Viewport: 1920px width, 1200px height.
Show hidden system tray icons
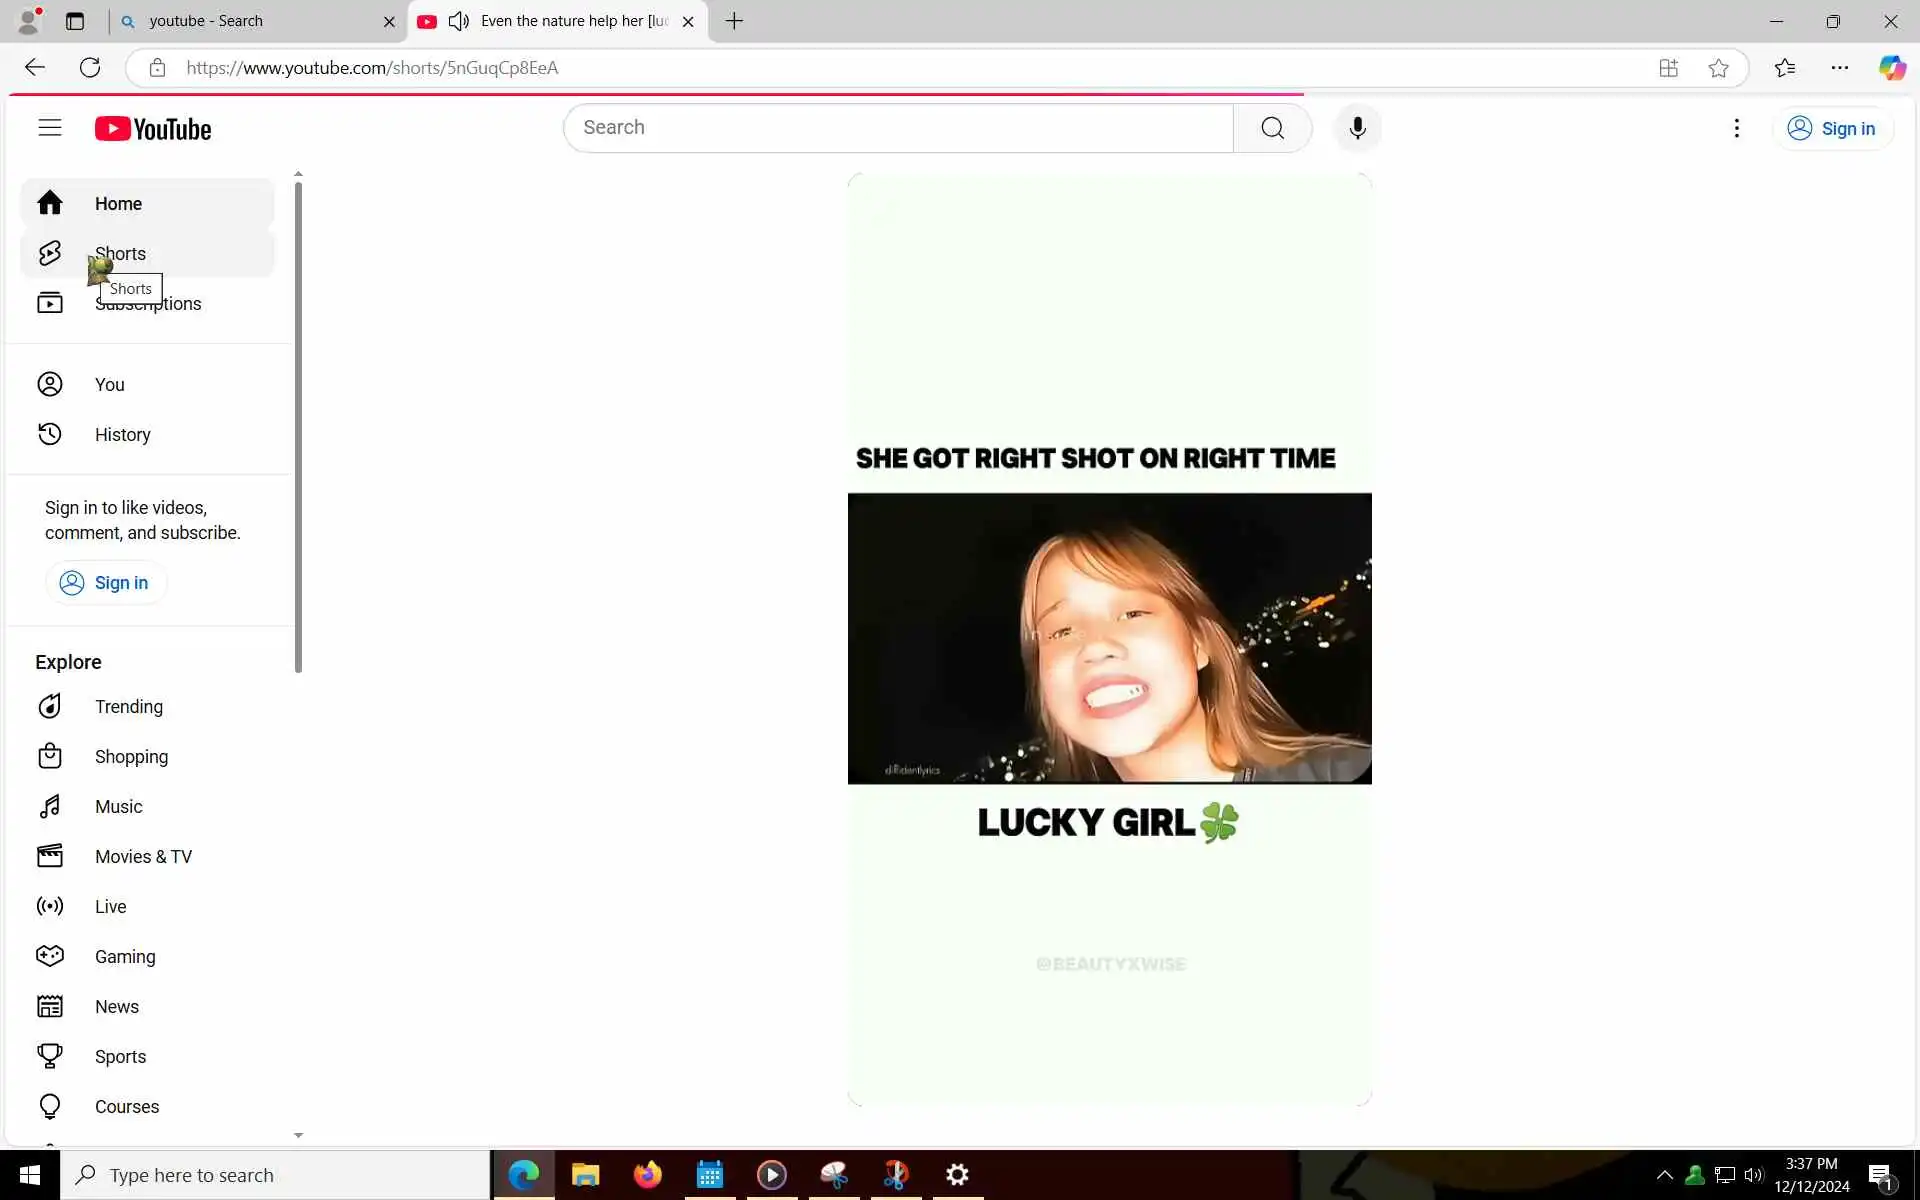pyautogui.click(x=1664, y=1175)
